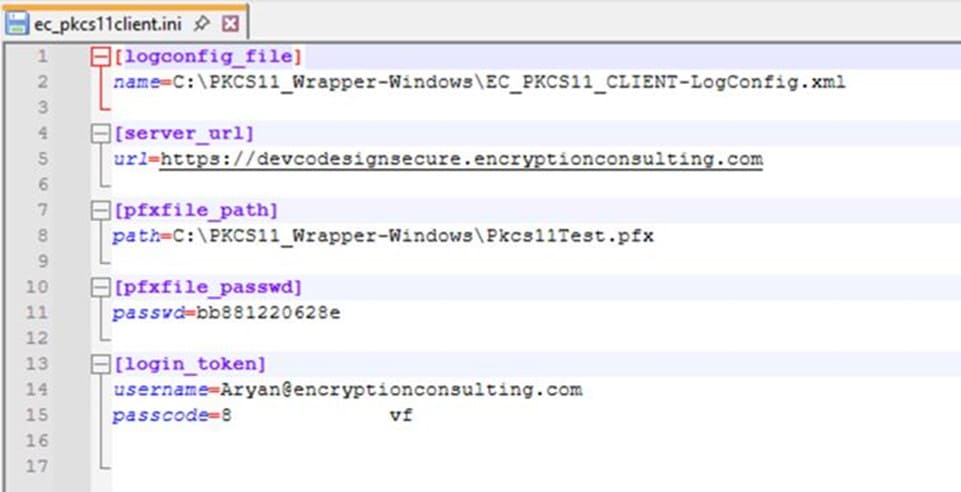Select line 5 via its line number
Screen dimensions: 961x492
(42, 159)
